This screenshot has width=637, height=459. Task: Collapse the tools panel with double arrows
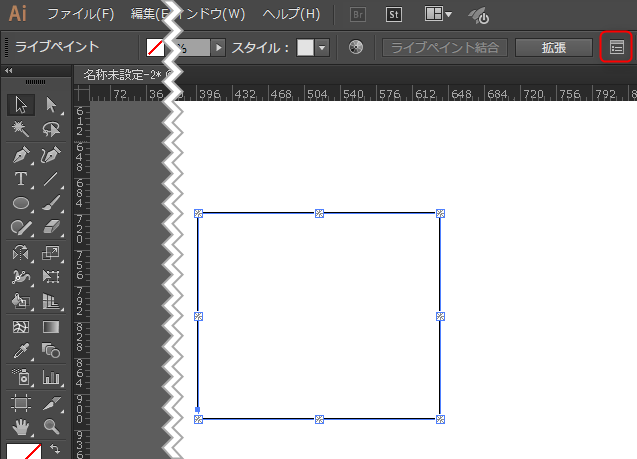pyautogui.click(x=8, y=72)
